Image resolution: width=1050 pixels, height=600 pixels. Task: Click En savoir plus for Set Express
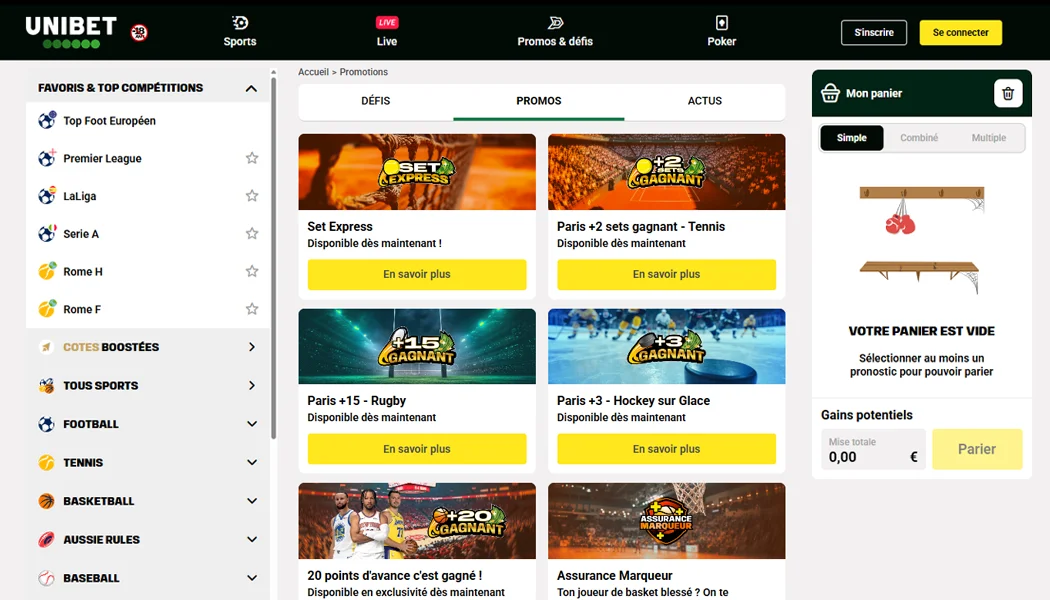(417, 275)
